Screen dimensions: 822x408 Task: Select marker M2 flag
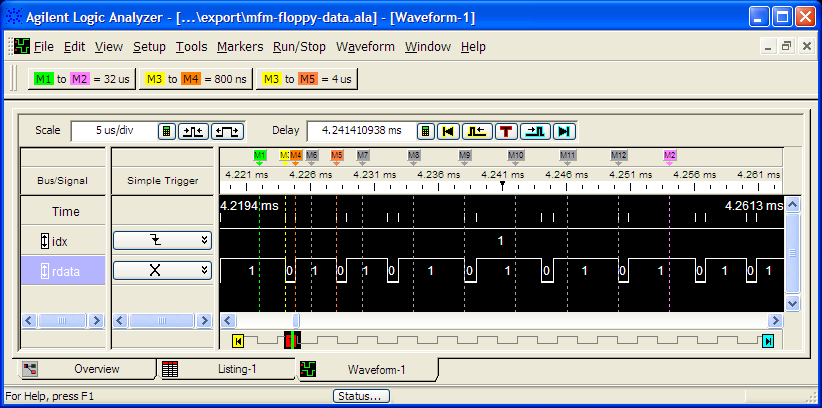tap(669, 156)
